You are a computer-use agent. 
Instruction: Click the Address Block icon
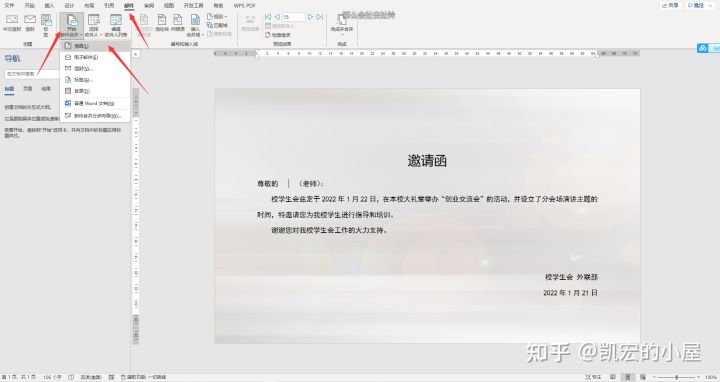click(x=162, y=22)
